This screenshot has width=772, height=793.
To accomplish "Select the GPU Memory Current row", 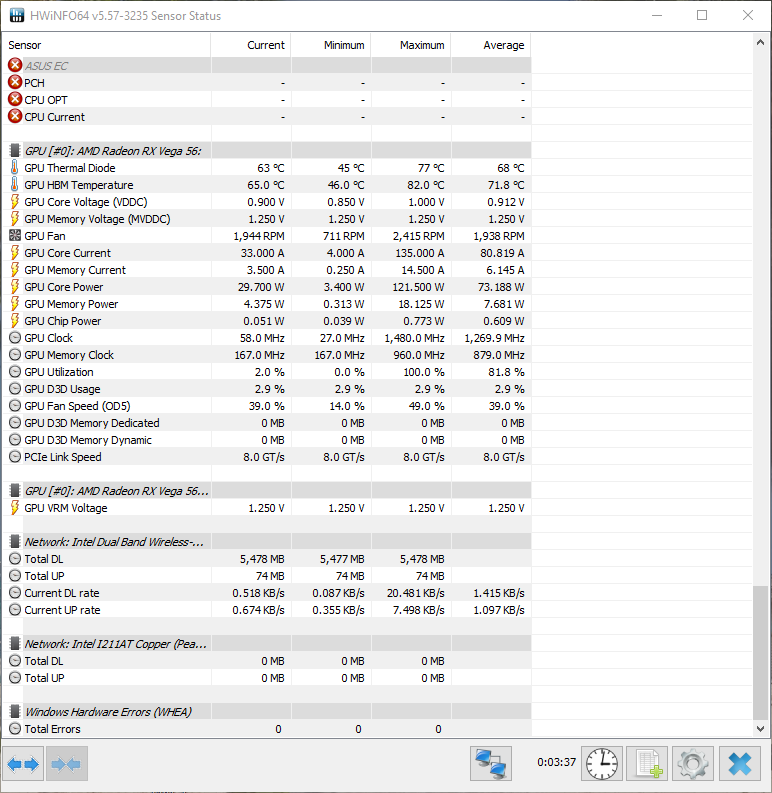I will [267, 270].
